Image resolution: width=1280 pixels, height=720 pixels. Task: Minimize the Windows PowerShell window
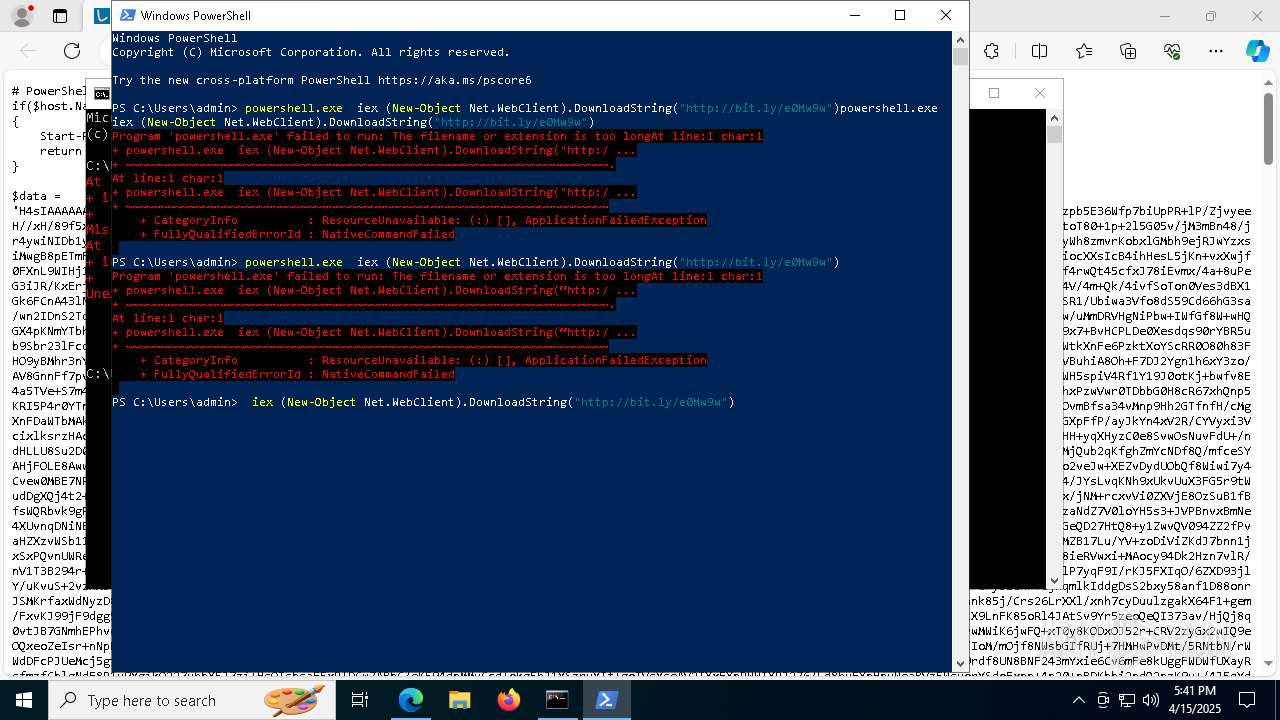tap(854, 15)
